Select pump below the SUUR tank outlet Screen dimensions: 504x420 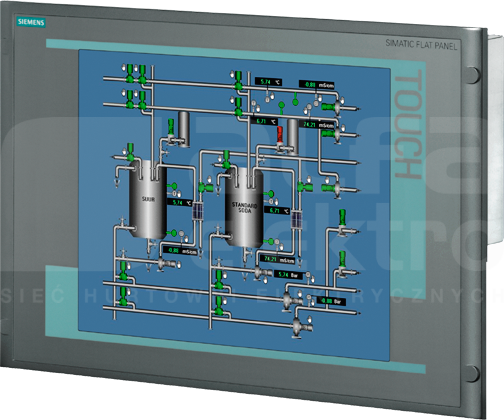point(166,264)
